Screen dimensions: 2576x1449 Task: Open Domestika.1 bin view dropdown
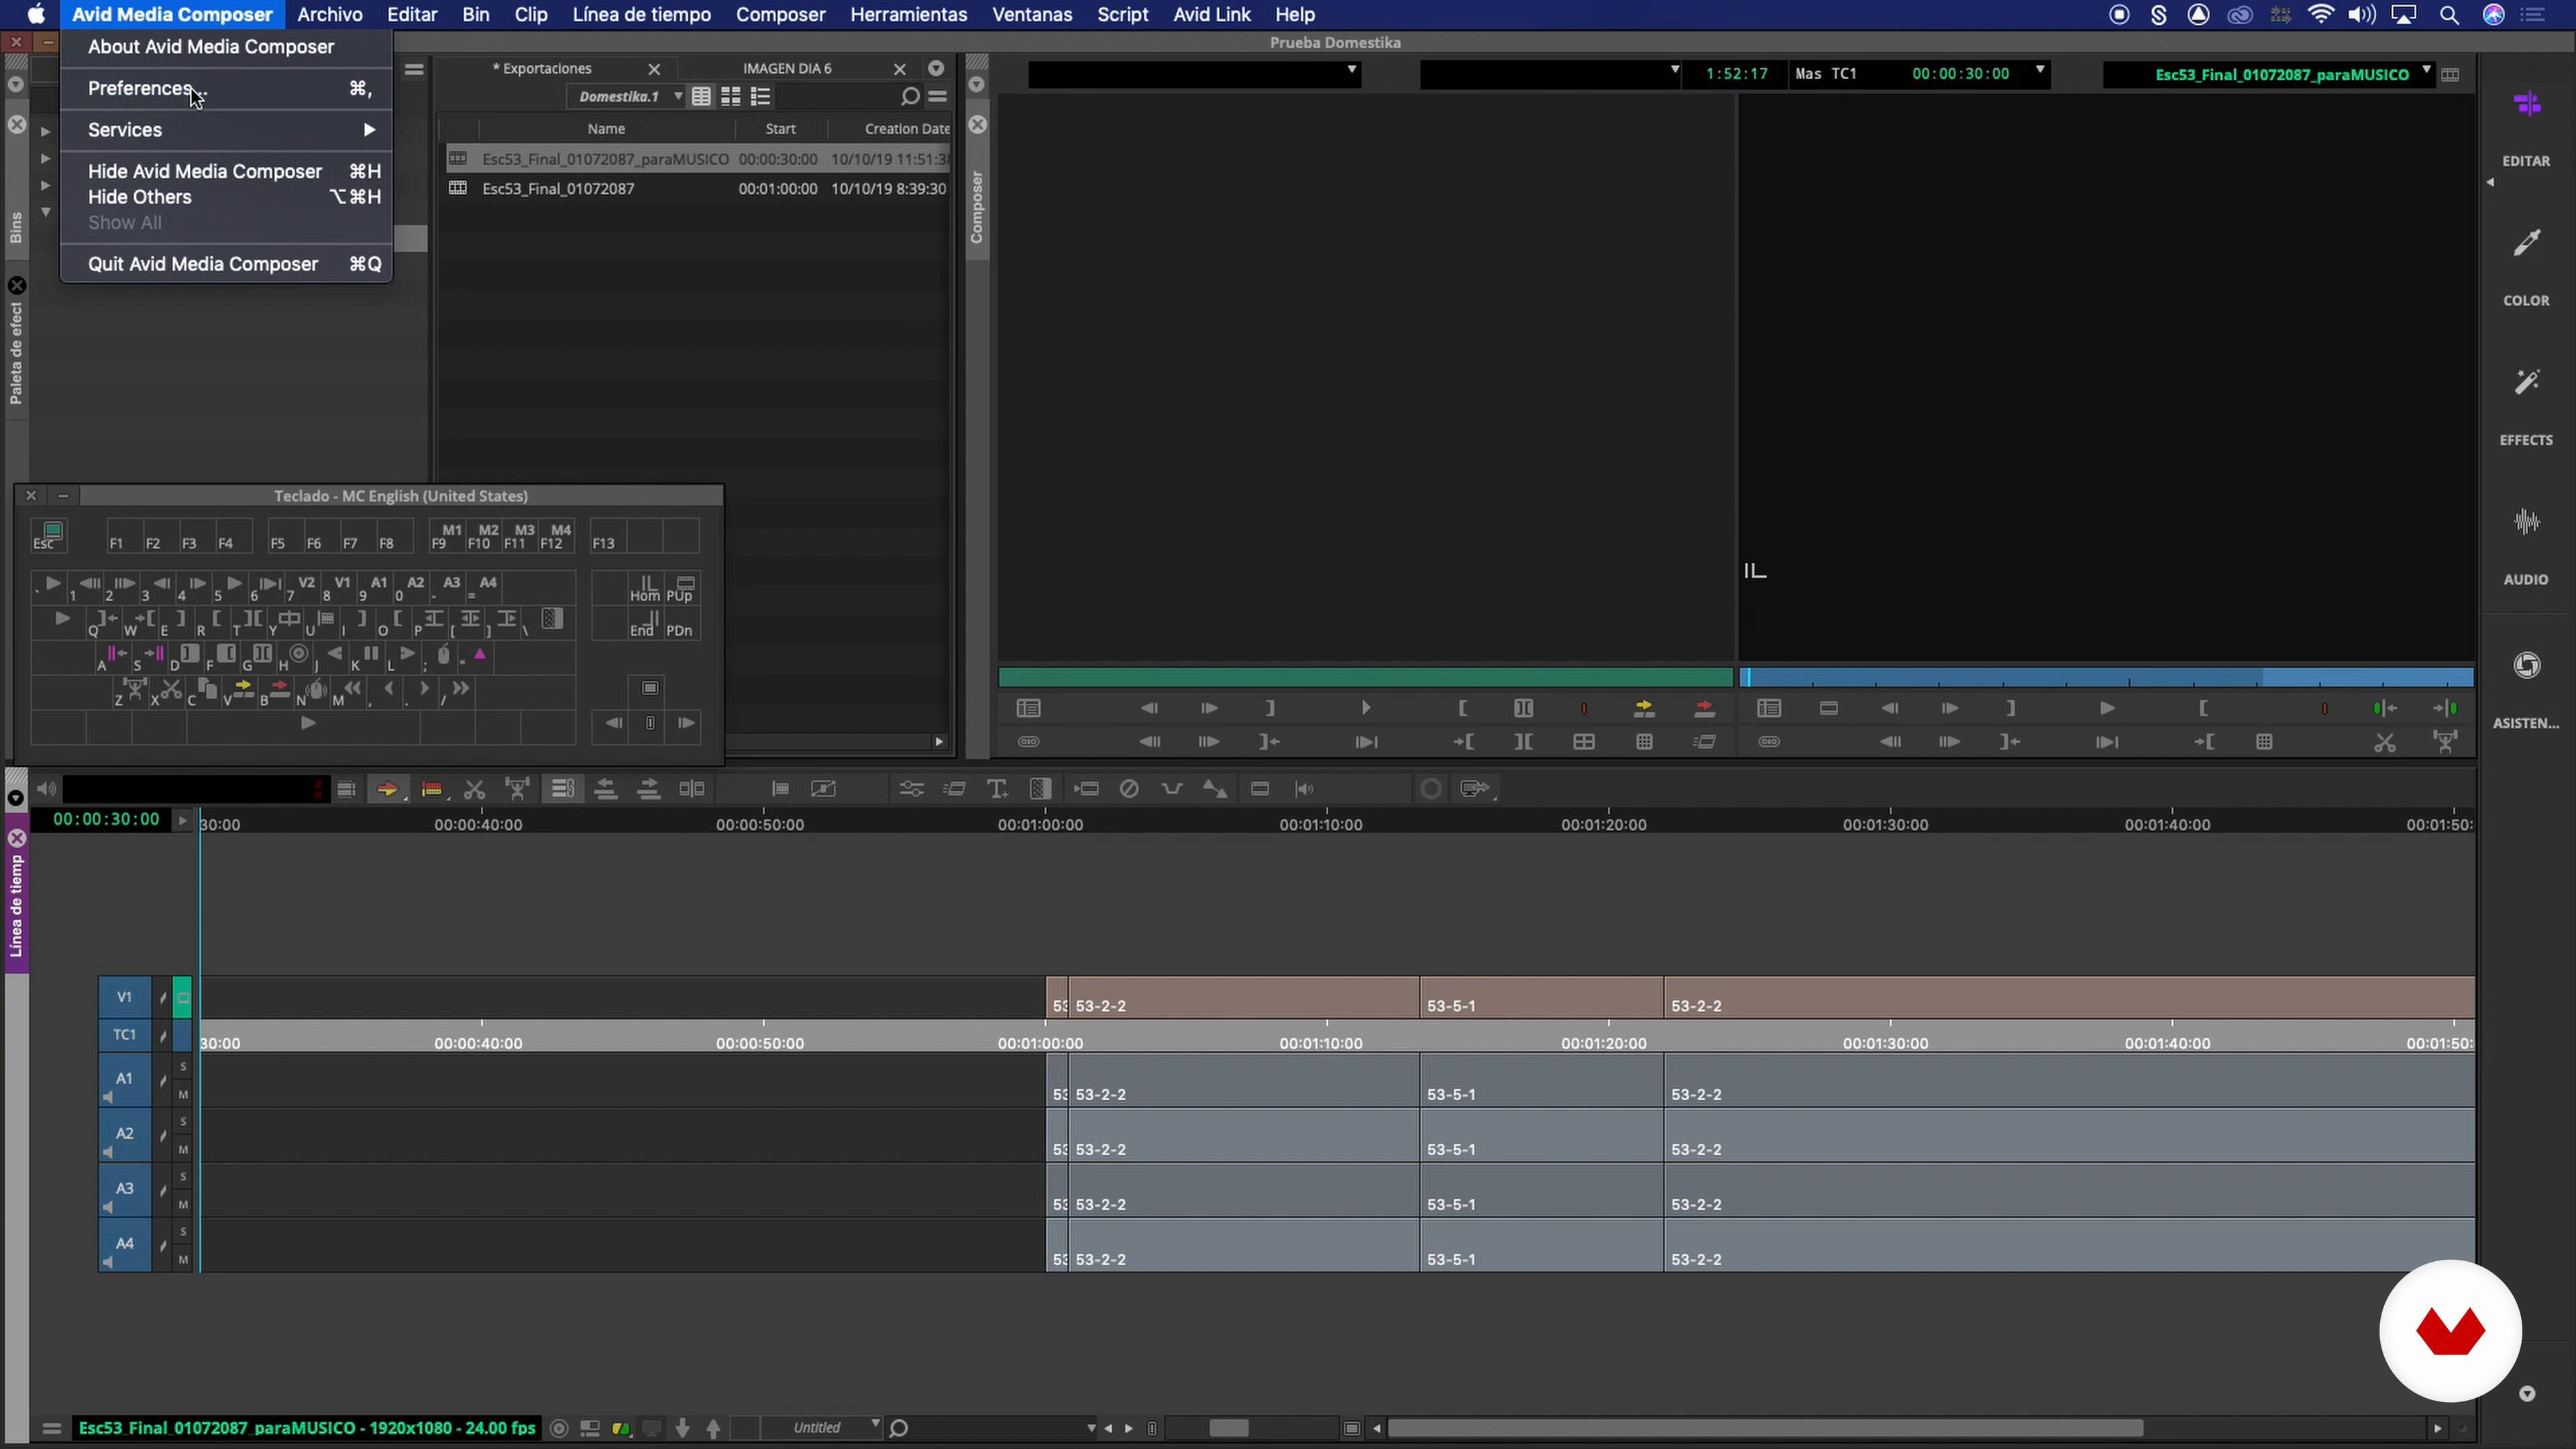tap(627, 96)
